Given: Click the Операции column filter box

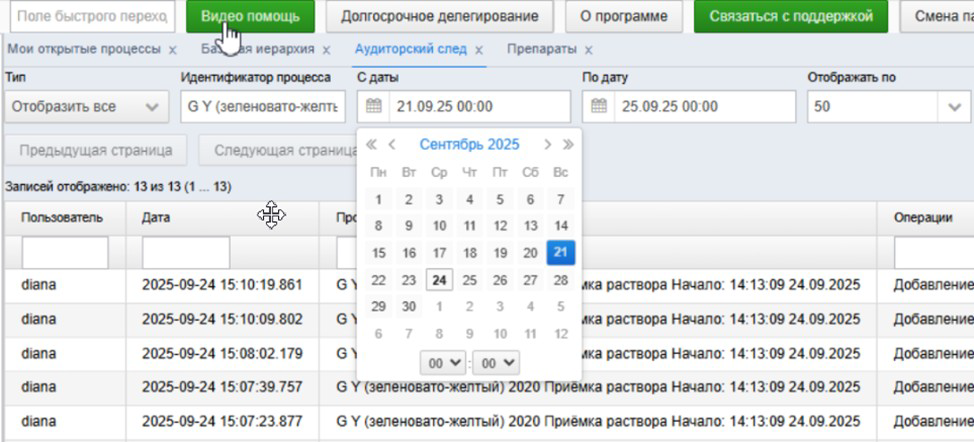Looking at the screenshot, I should point(934,253).
